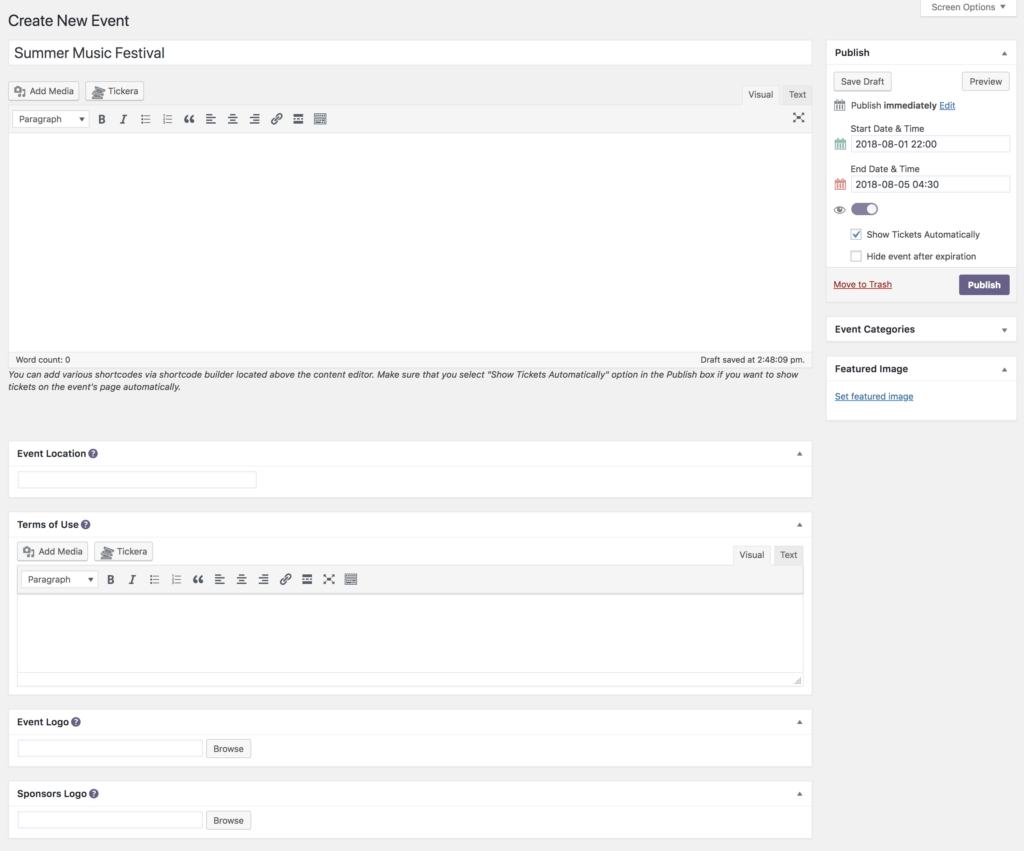Center align text in the Terms of Use editor
Image resolution: width=1024 pixels, height=851 pixels.
click(x=241, y=579)
